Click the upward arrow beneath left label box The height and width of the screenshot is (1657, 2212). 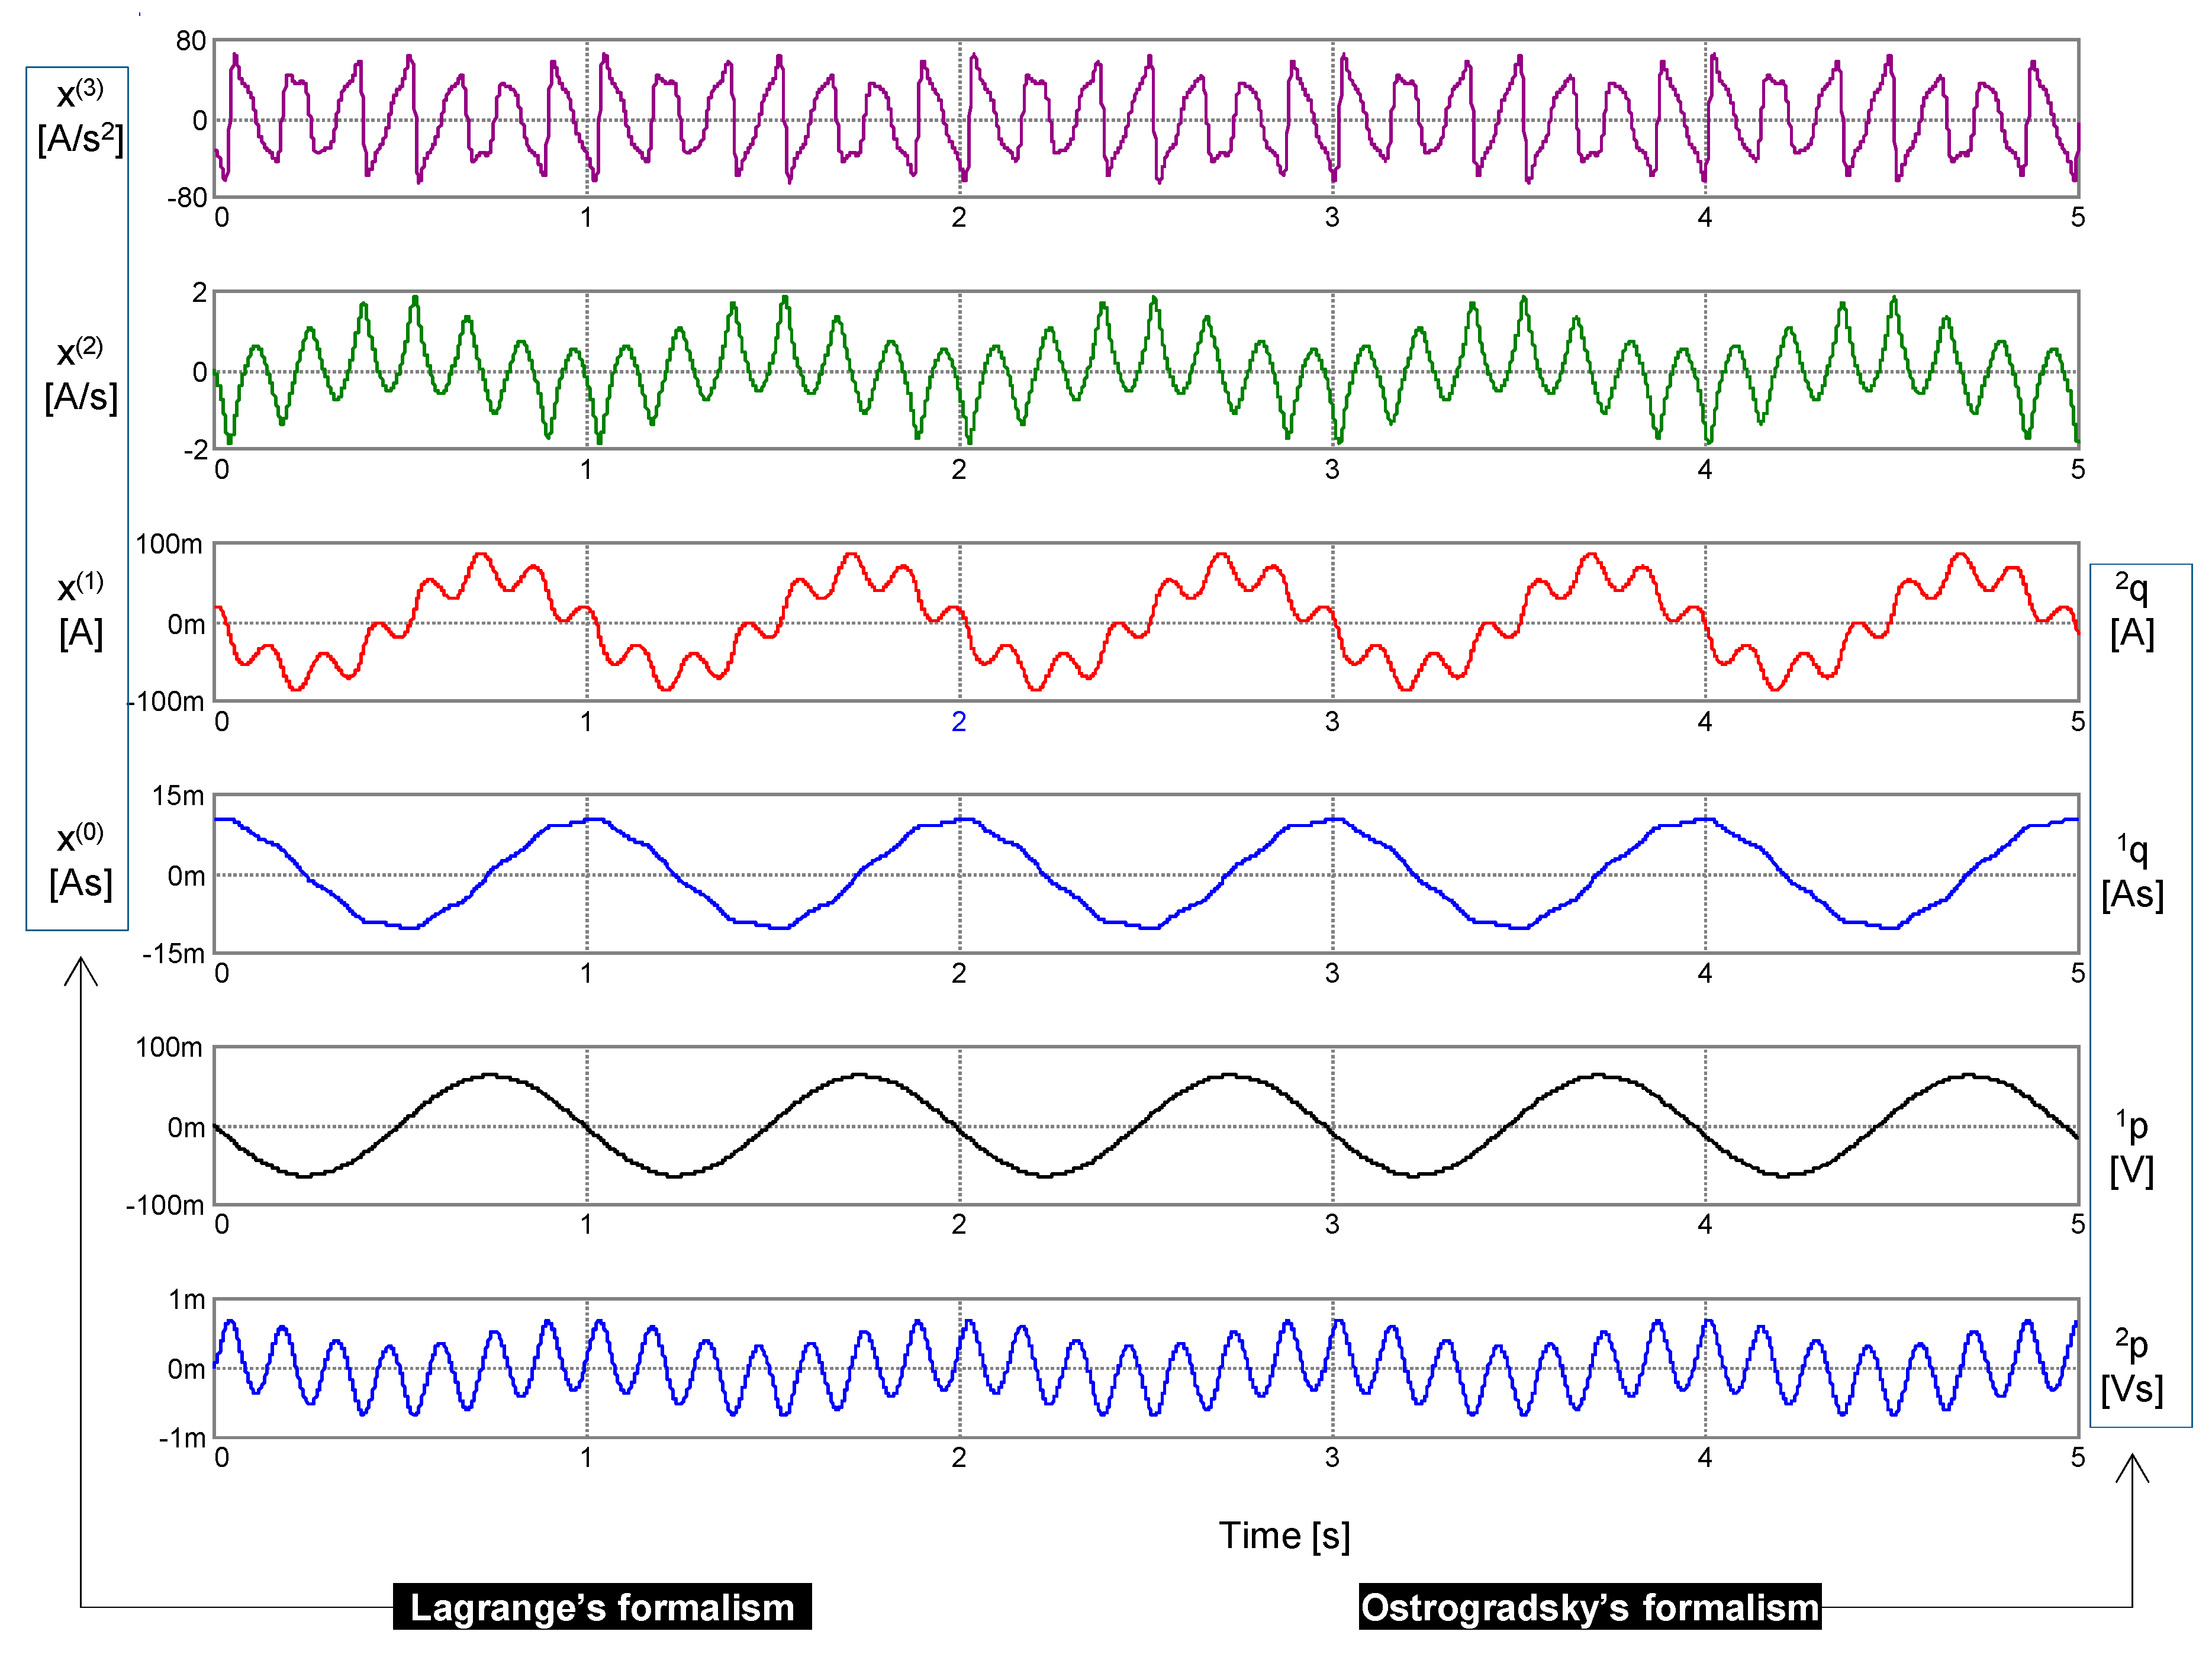[x=81, y=972]
